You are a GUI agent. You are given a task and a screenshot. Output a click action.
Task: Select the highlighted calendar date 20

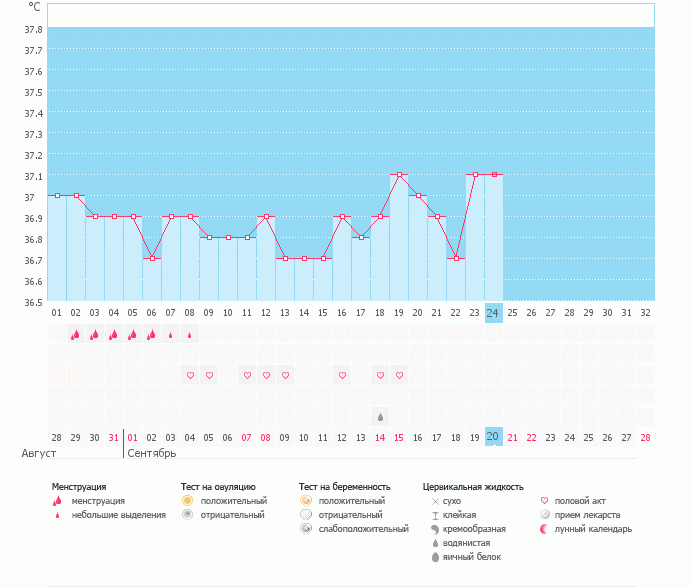click(492, 437)
